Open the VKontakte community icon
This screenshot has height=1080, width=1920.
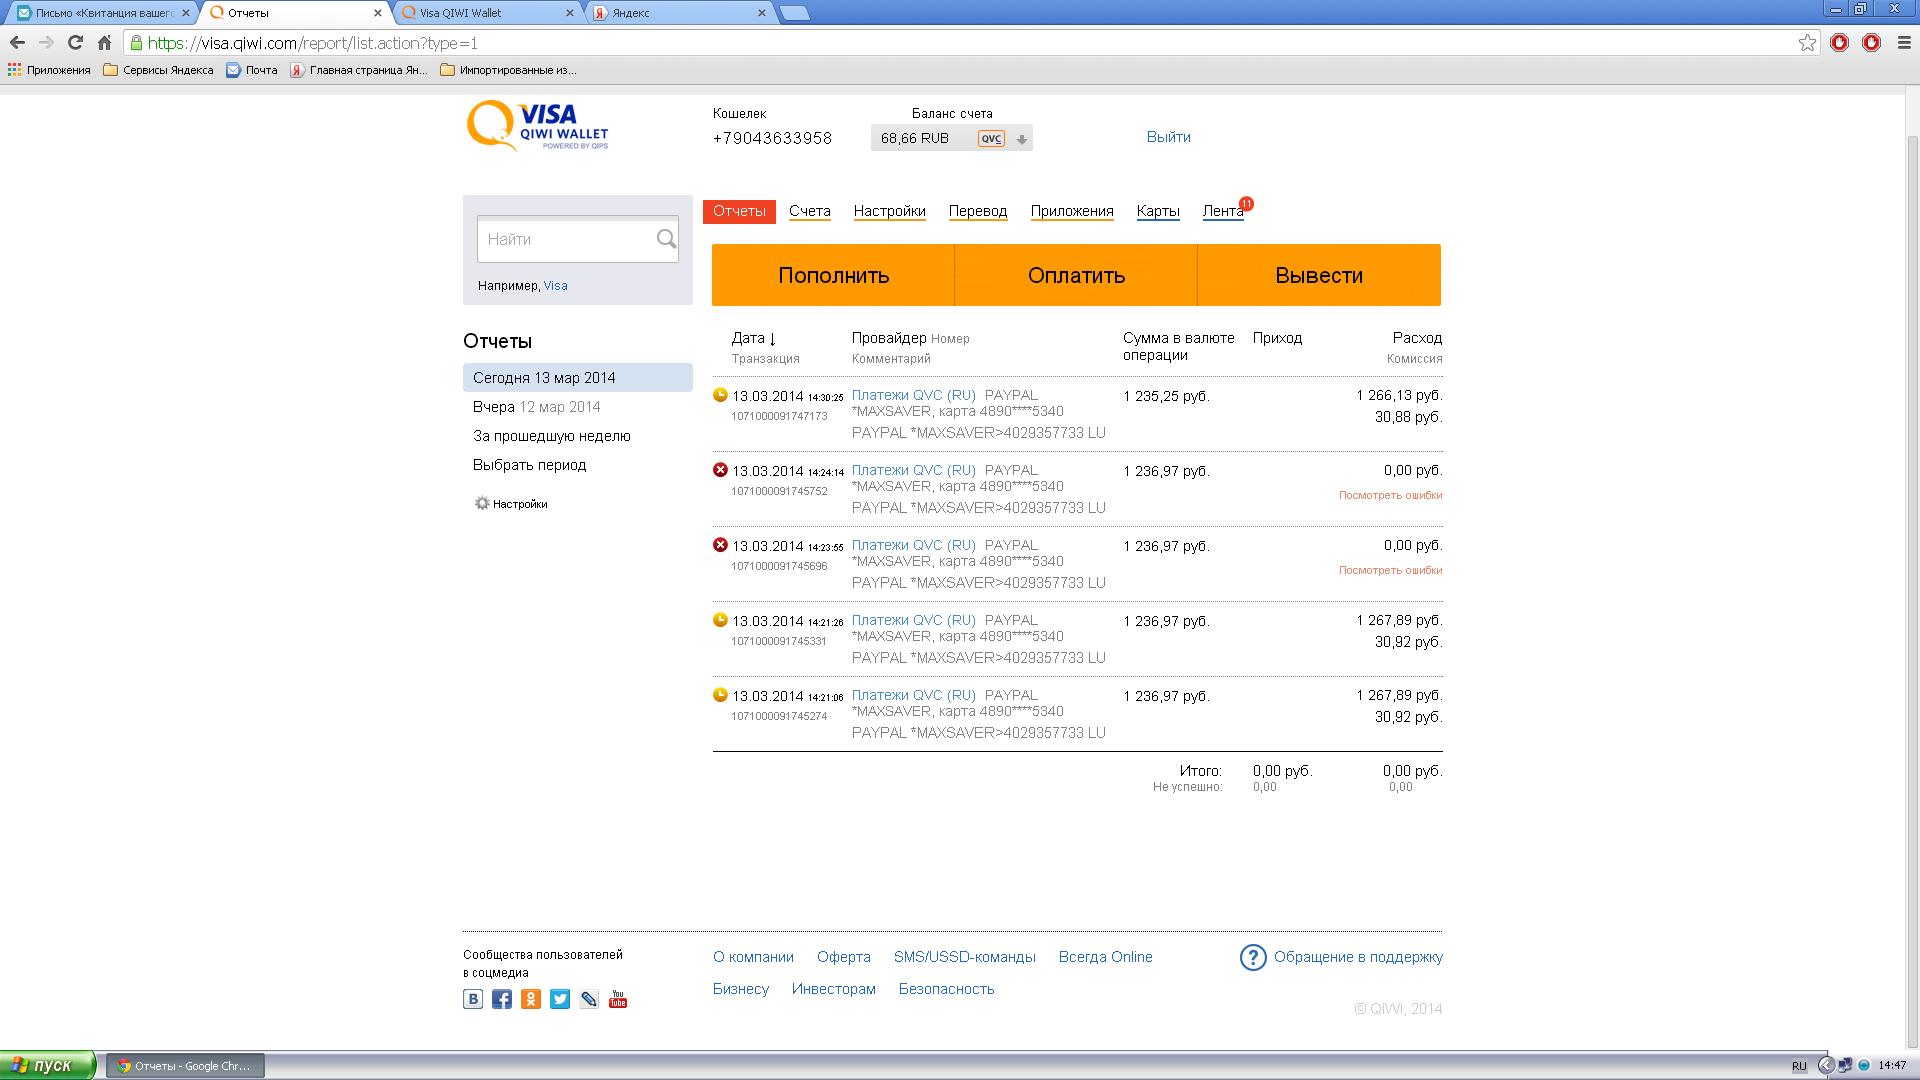473,999
